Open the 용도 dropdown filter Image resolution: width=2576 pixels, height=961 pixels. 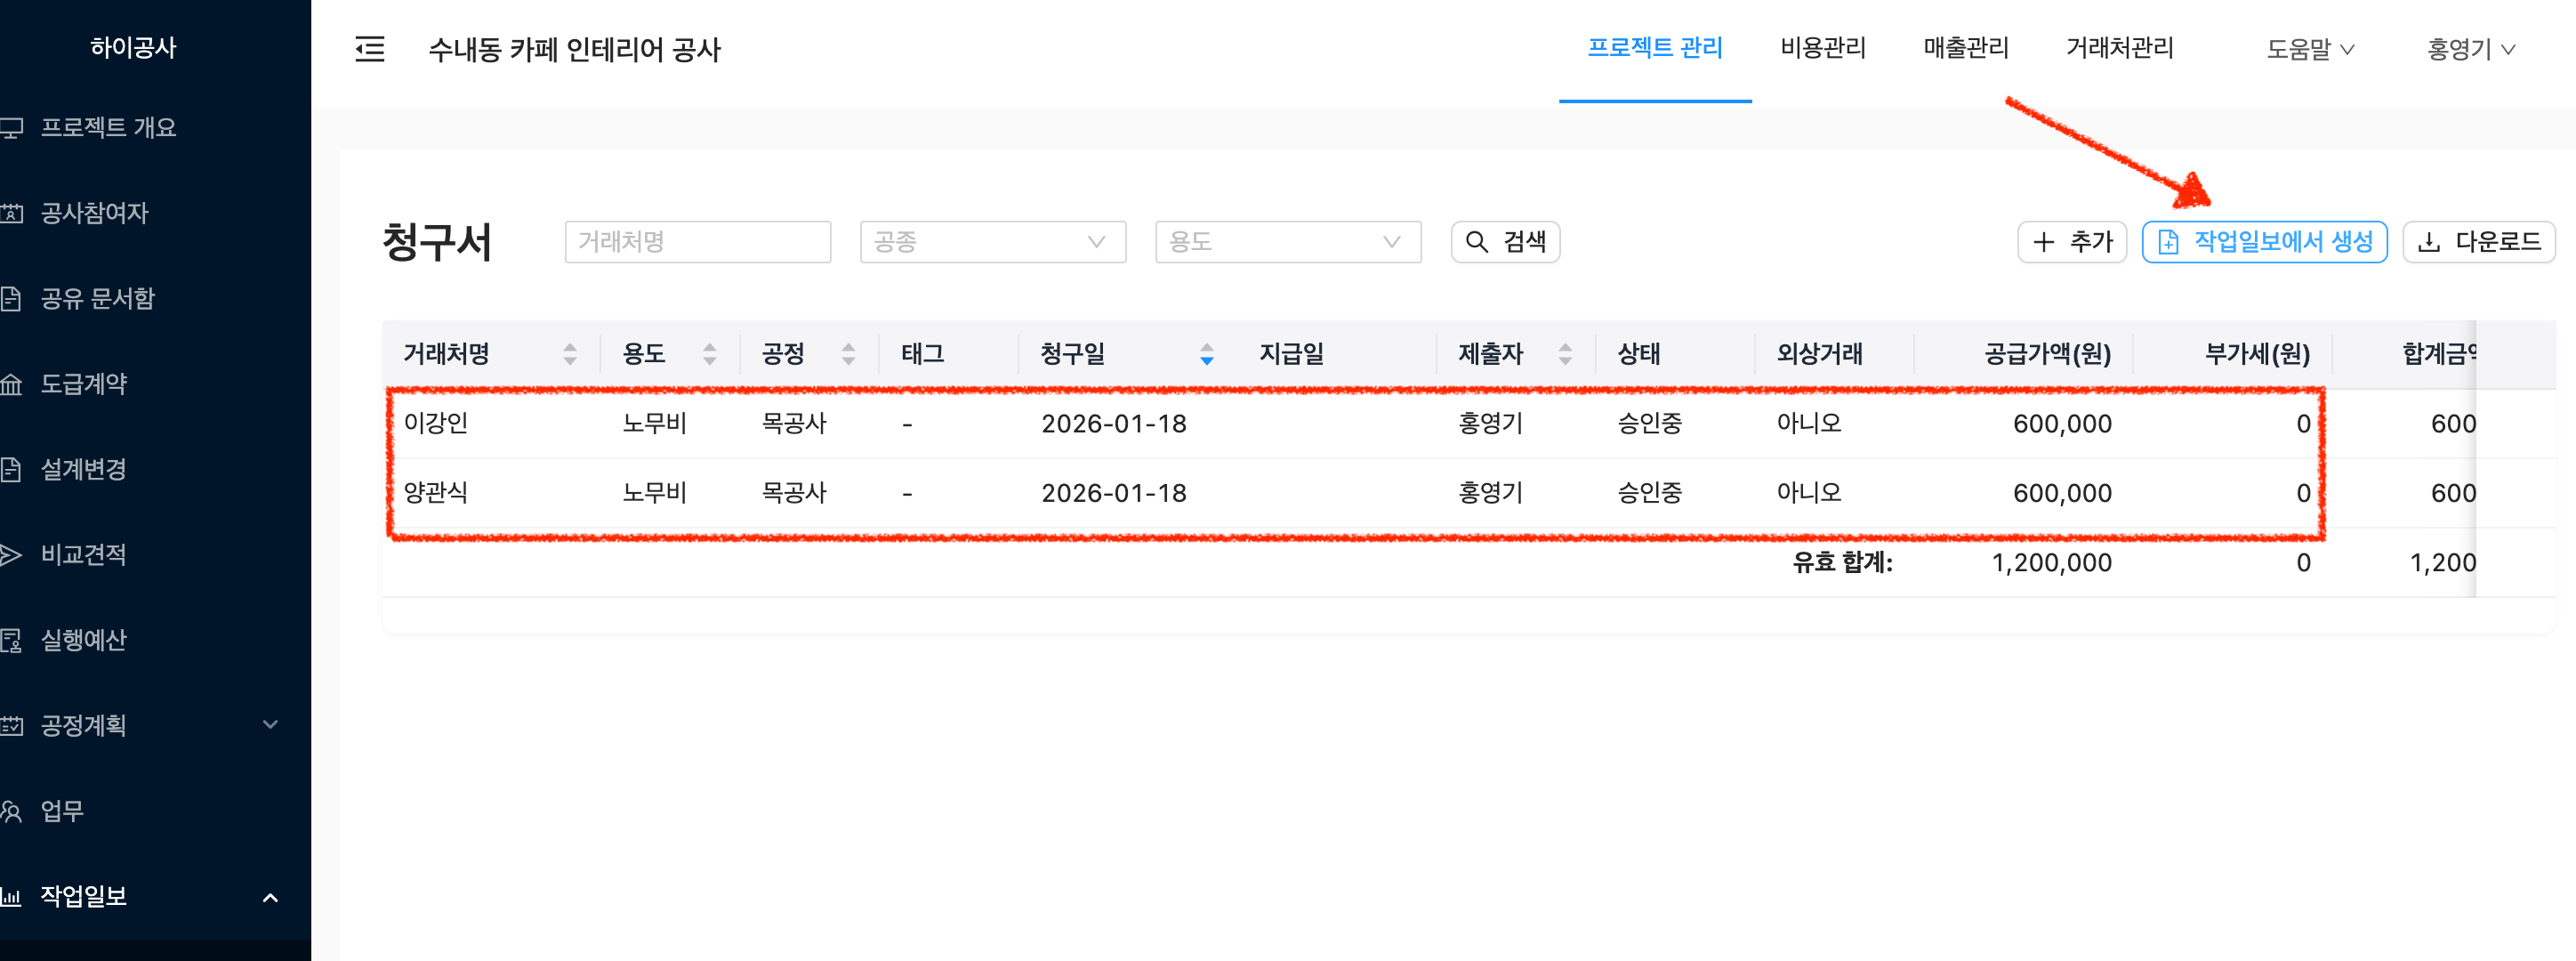point(1287,242)
